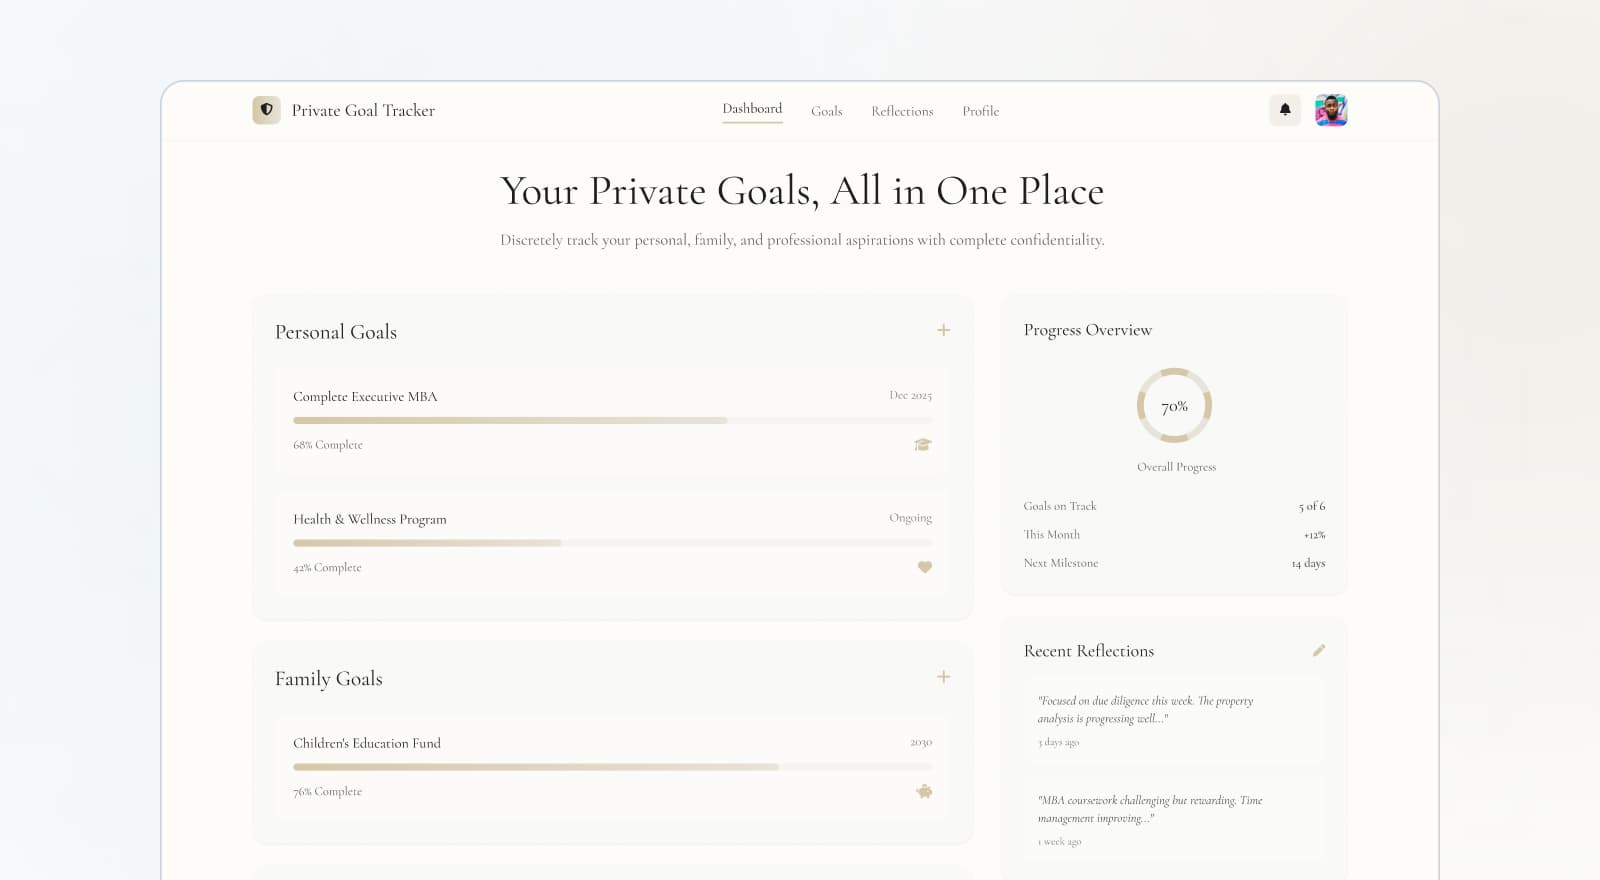Image resolution: width=1600 pixels, height=880 pixels.
Task: Click the shield logo icon
Action: pyautogui.click(x=266, y=110)
